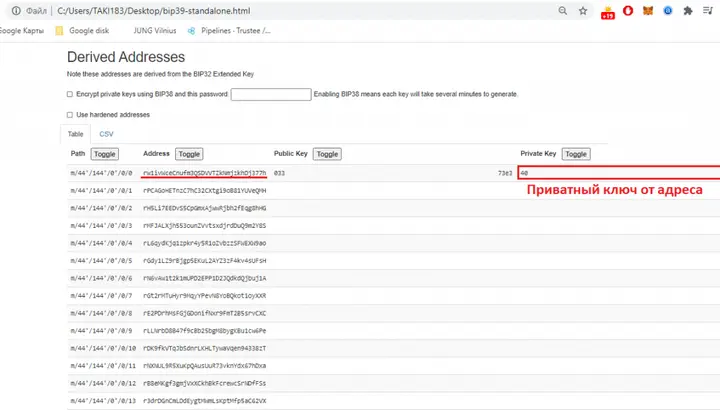Select the address on row m/44'/144'/0'/0/7

(204, 296)
